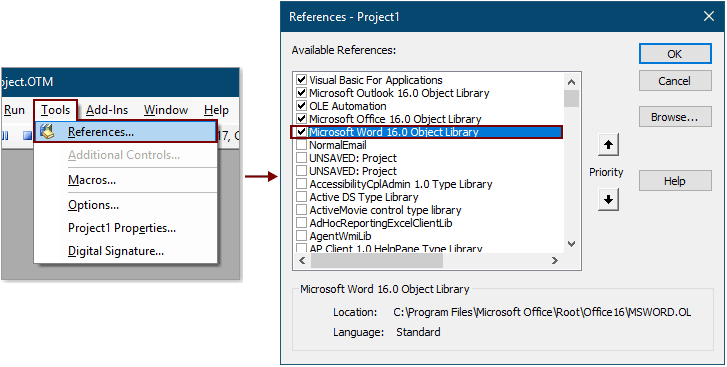Confirm with the OK button
The width and height of the screenshot is (727, 367).
tap(675, 54)
